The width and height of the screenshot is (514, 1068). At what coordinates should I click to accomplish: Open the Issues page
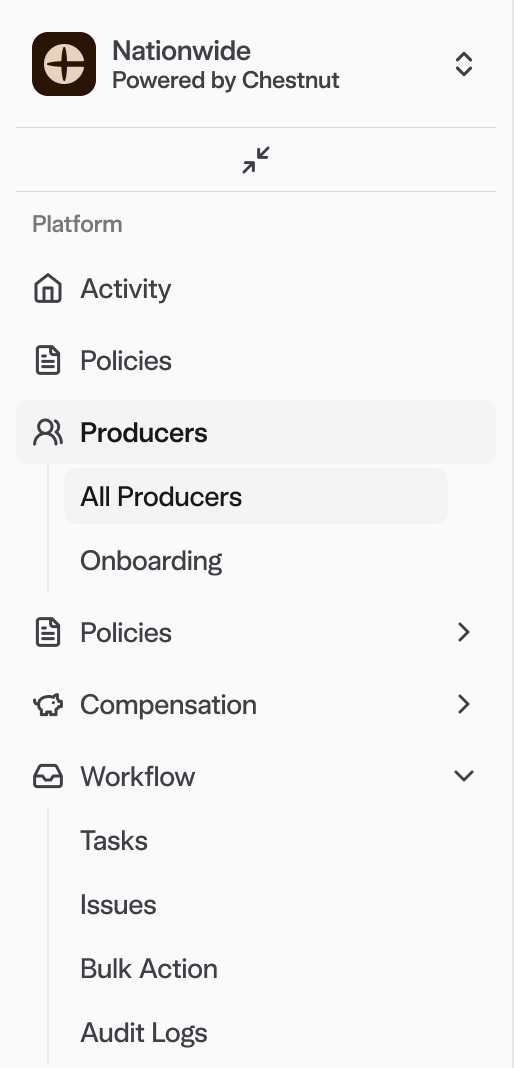[x=118, y=905]
